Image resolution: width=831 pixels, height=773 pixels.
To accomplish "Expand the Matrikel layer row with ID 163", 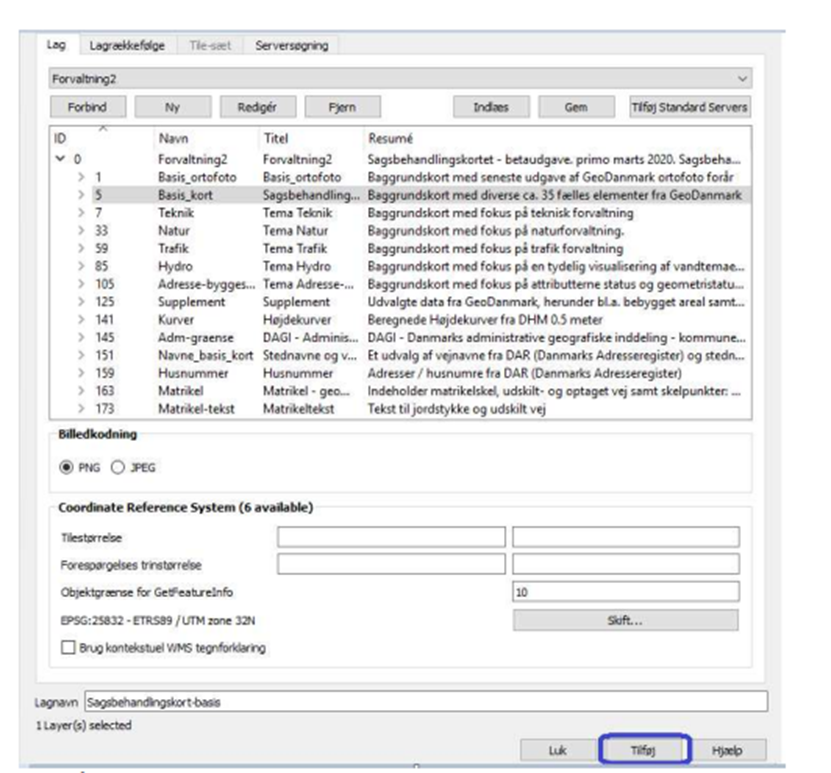I will tap(81, 391).
